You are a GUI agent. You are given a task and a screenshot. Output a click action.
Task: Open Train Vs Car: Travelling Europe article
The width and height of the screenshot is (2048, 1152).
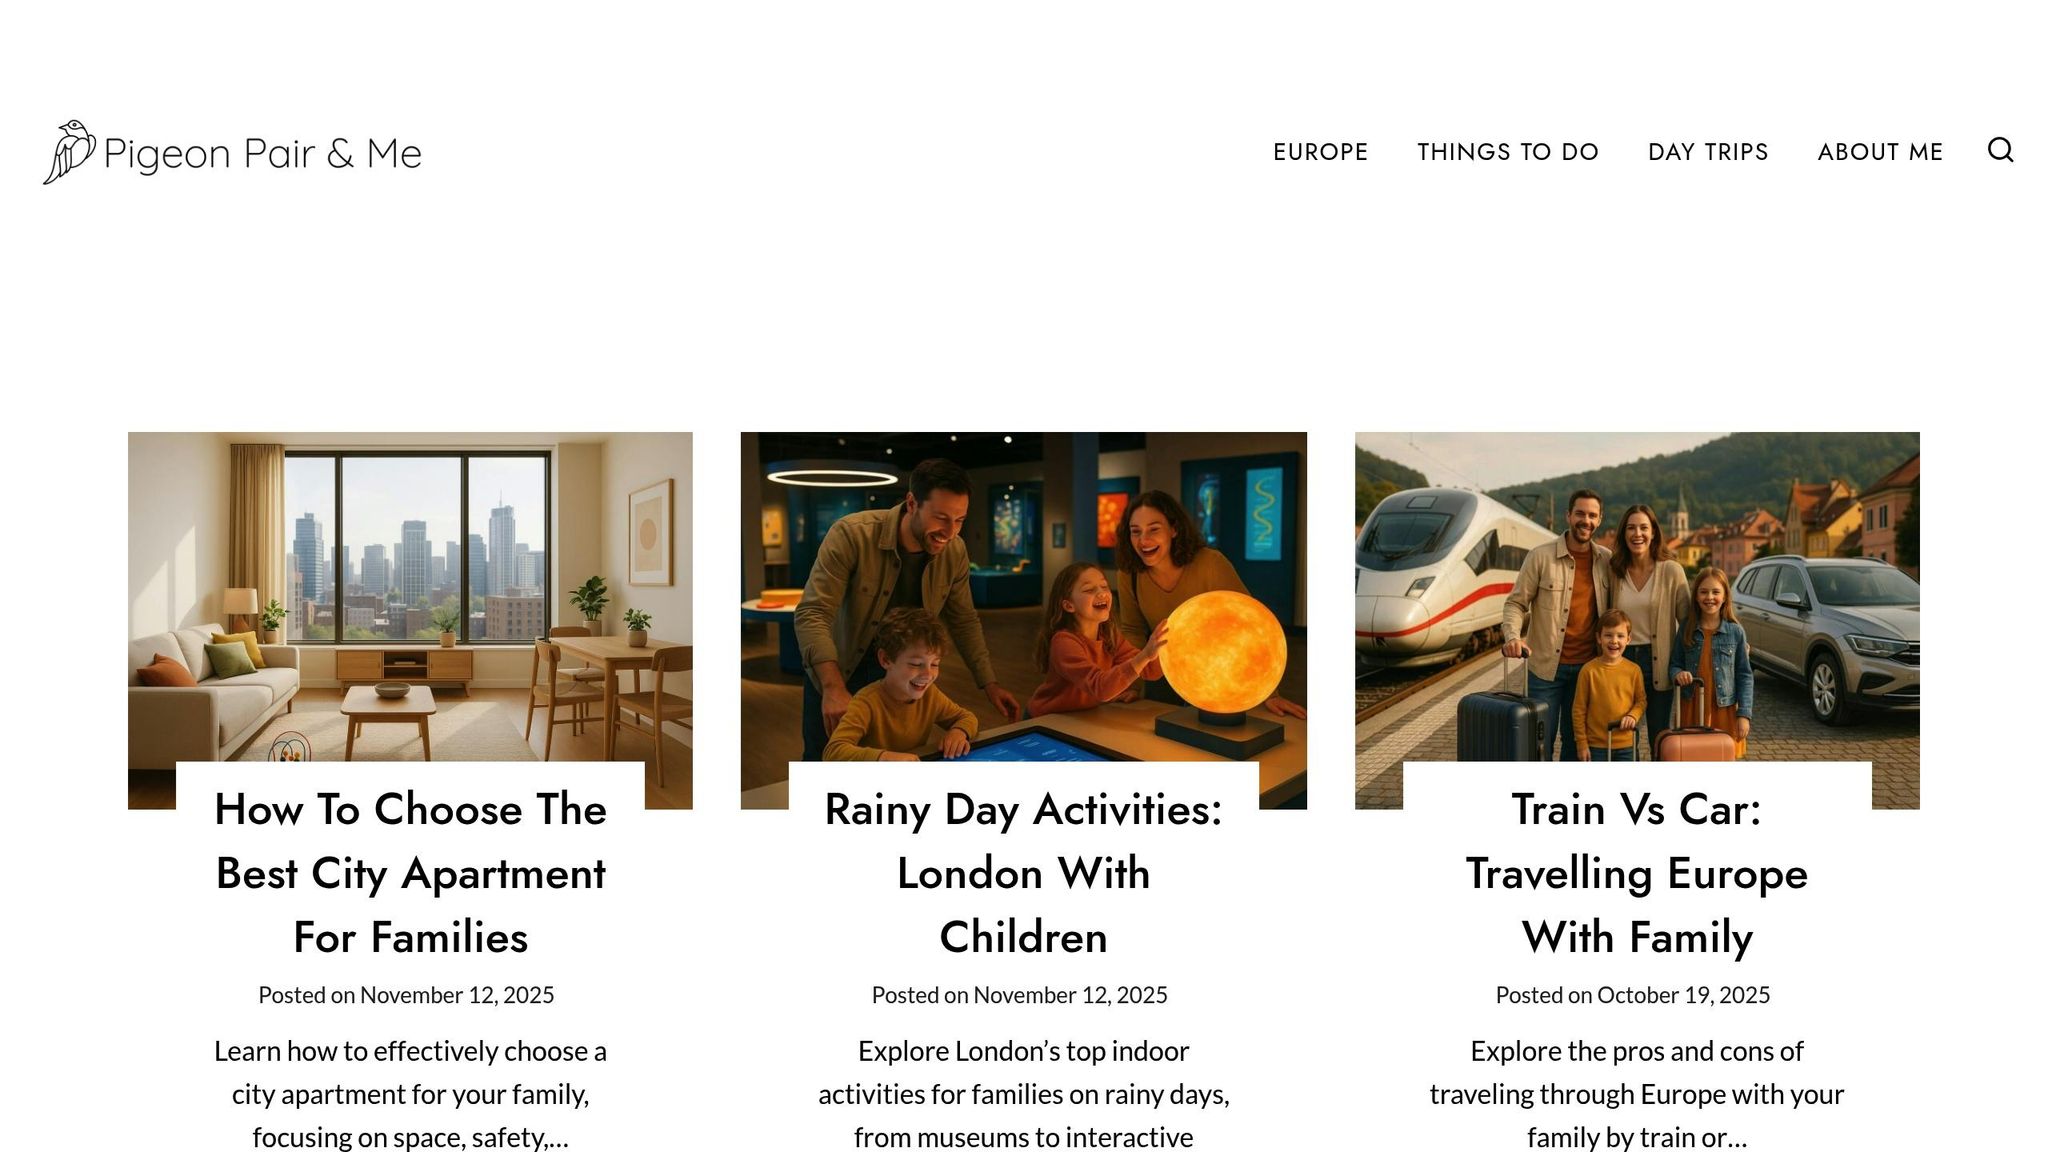coord(1637,873)
